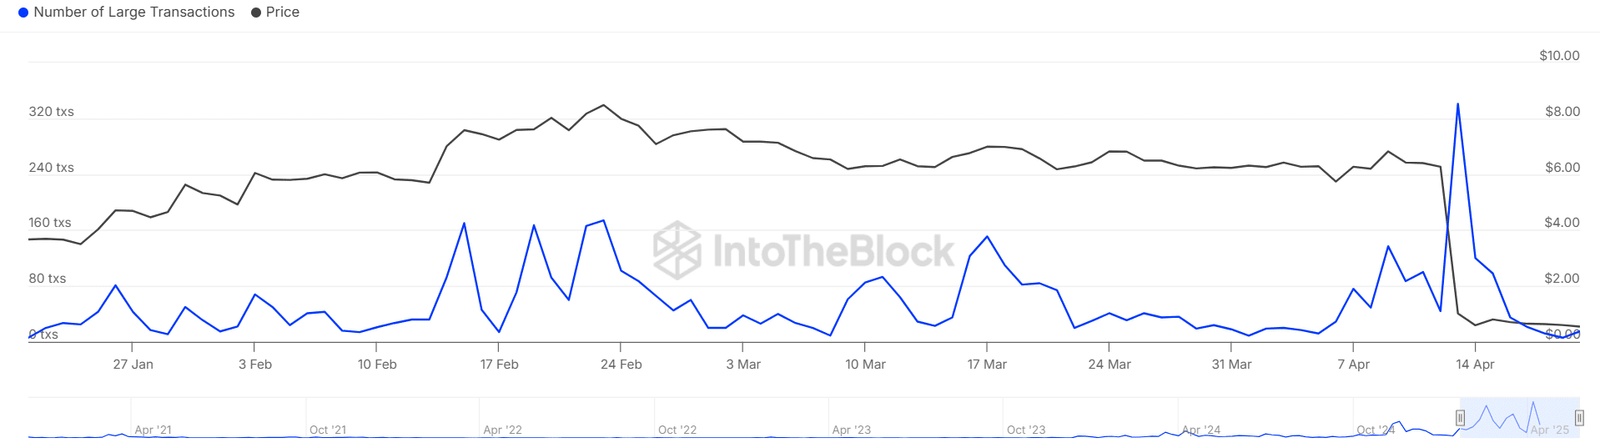Grab the left range selector handle
This screenshot has width=1600, height=448.
[x=1460, y=418]
